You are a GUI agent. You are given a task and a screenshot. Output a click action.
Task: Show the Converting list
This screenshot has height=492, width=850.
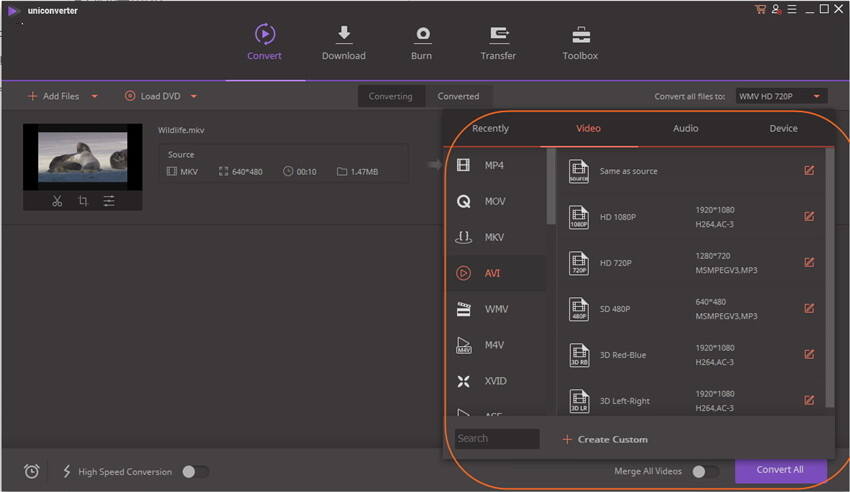click(391, 96)
